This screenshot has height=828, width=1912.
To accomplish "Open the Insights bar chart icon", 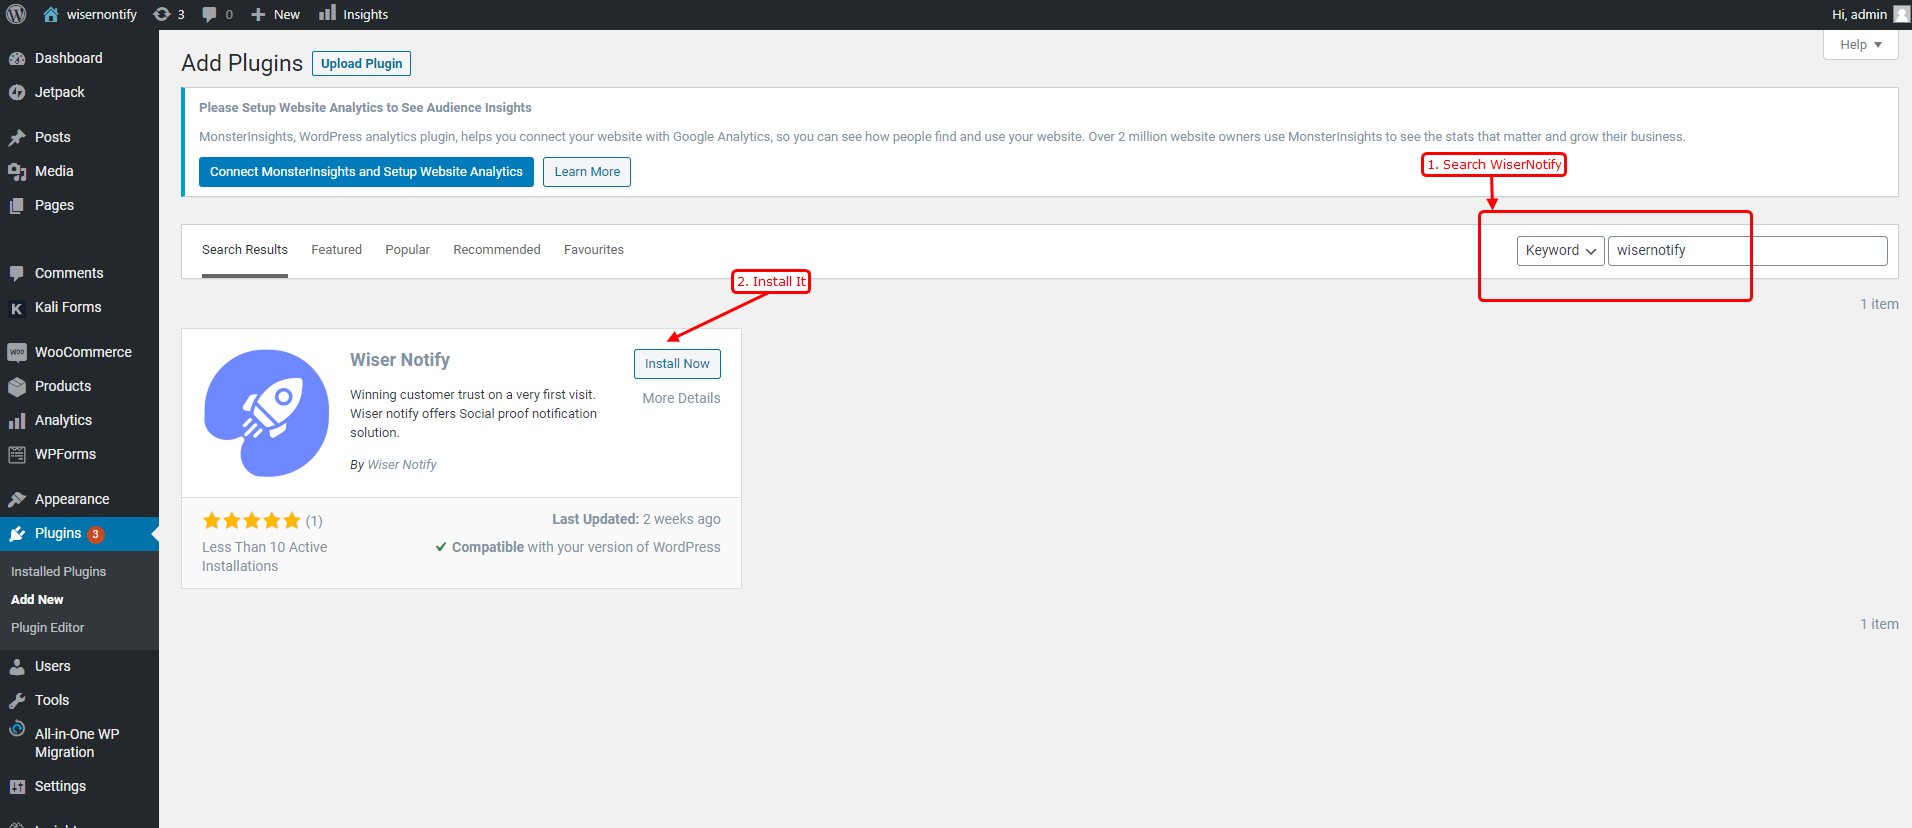I will [x=327, y=13].
